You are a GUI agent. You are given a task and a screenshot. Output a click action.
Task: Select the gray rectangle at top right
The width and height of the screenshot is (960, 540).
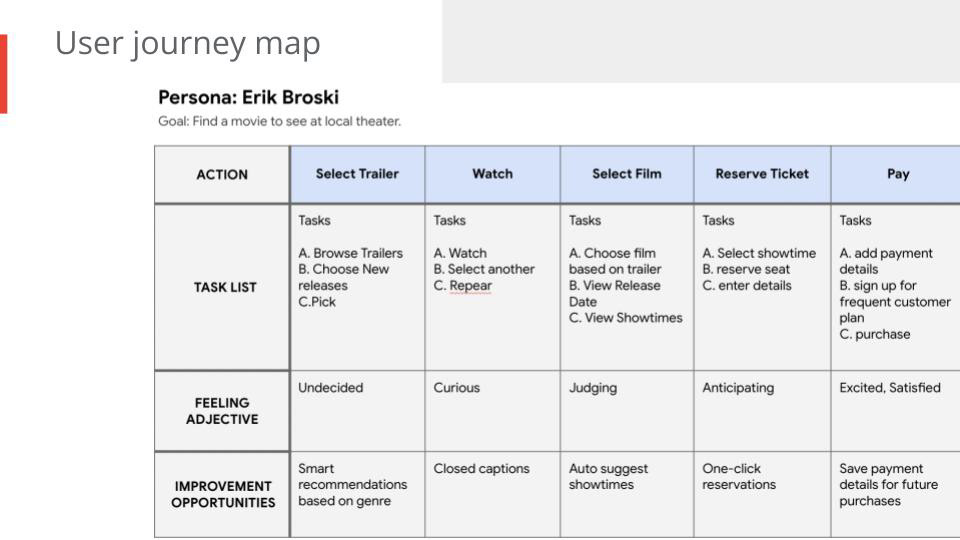coord(700,41)
